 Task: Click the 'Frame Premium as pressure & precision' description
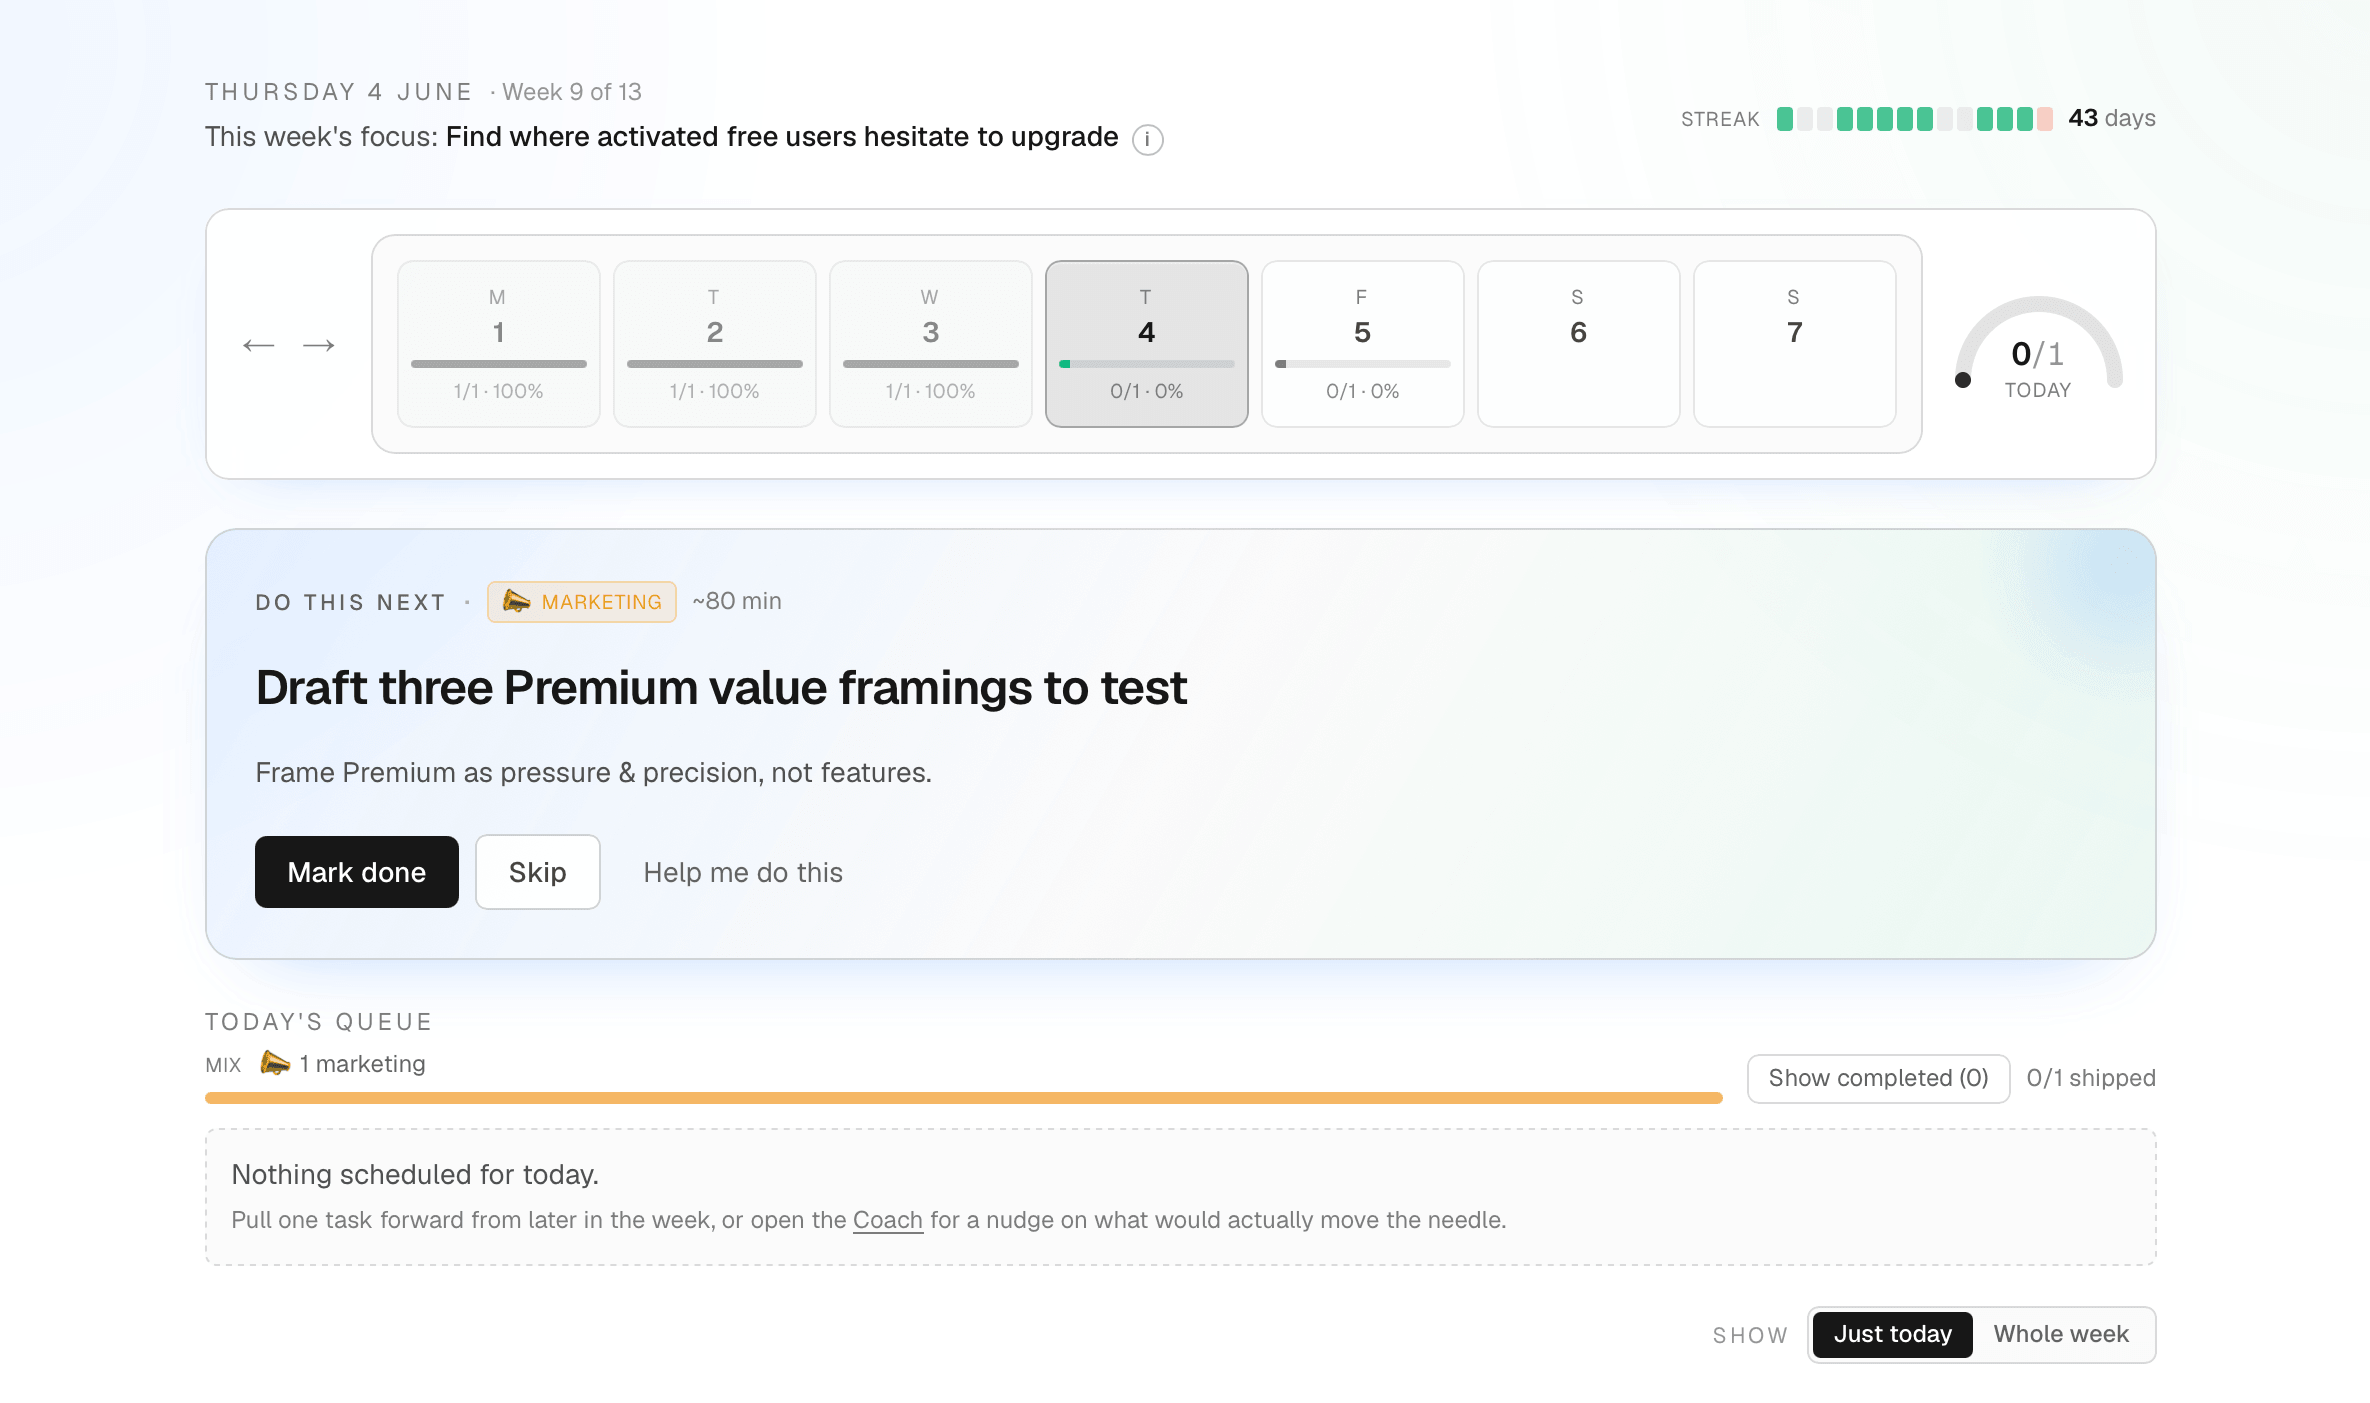point(593,773)
